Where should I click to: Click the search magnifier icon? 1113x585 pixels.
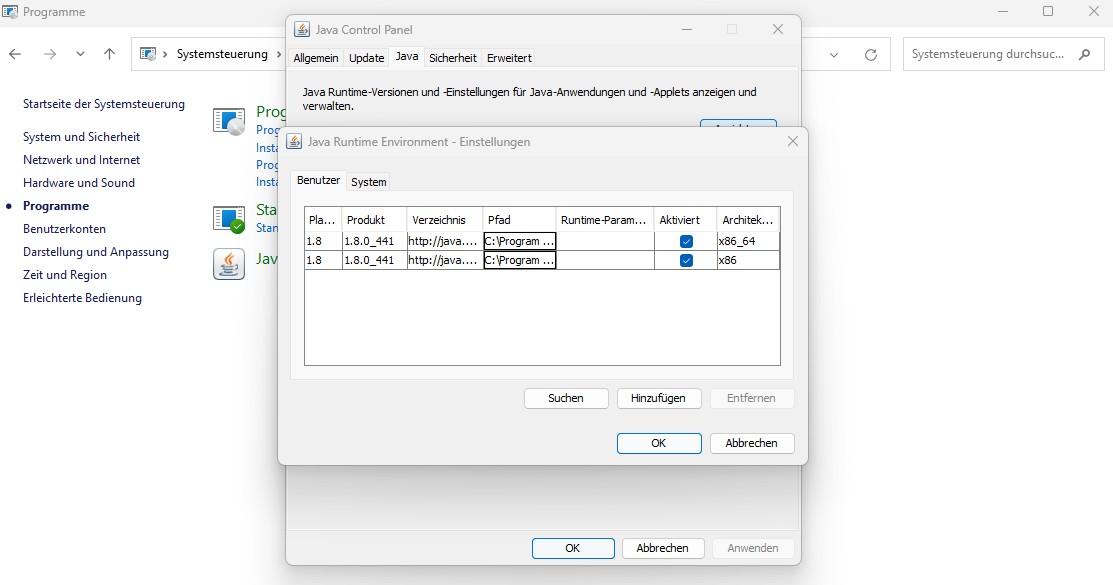pyautogui.click(x=1084, y=54)
